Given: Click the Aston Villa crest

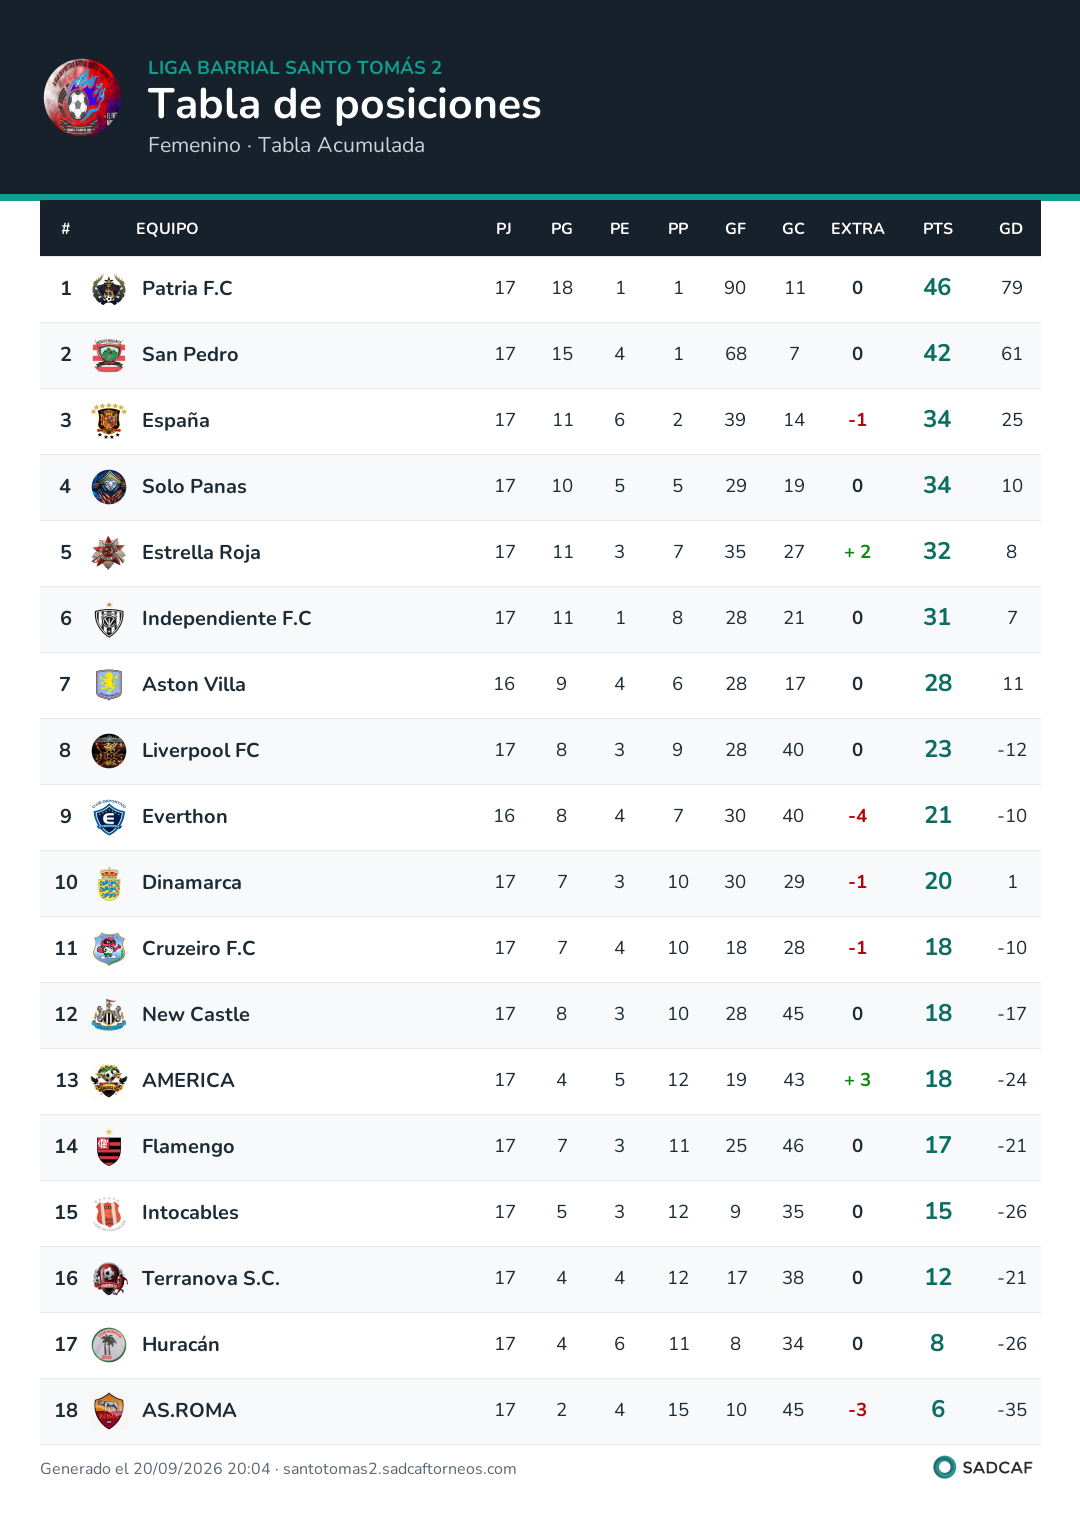Looking at the screenshot, I should [x=109, y=685].
